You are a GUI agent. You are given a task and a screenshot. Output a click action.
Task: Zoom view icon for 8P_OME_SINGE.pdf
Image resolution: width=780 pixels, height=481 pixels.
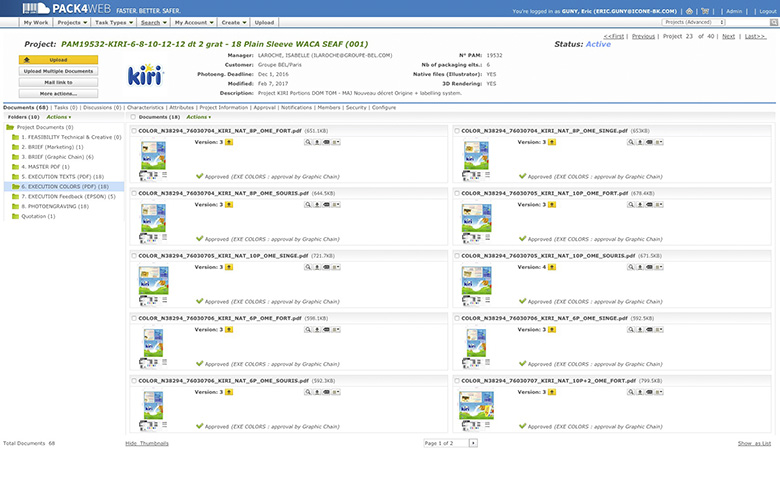(x=631, y=142)
